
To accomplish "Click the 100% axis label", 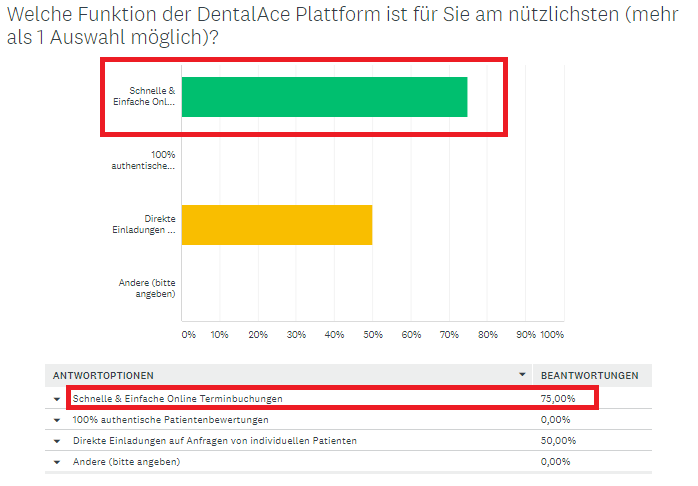I will coord(552,335).
